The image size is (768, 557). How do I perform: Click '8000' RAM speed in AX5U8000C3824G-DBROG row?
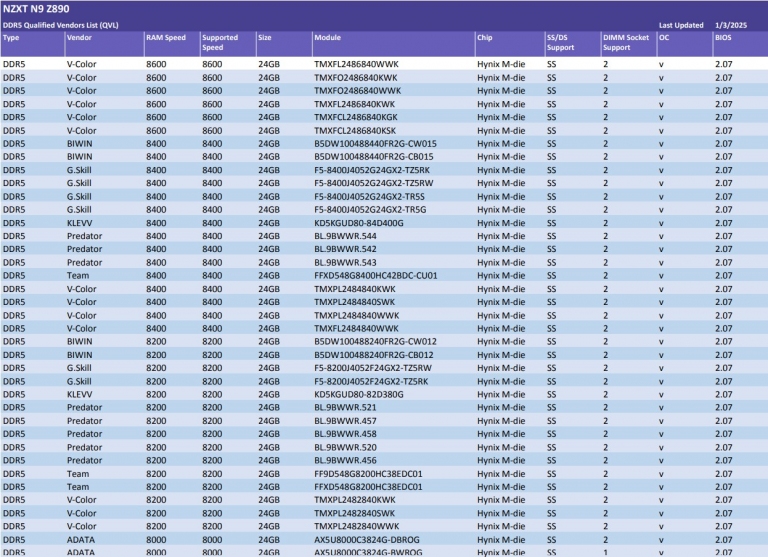click(x=156, y=540)
